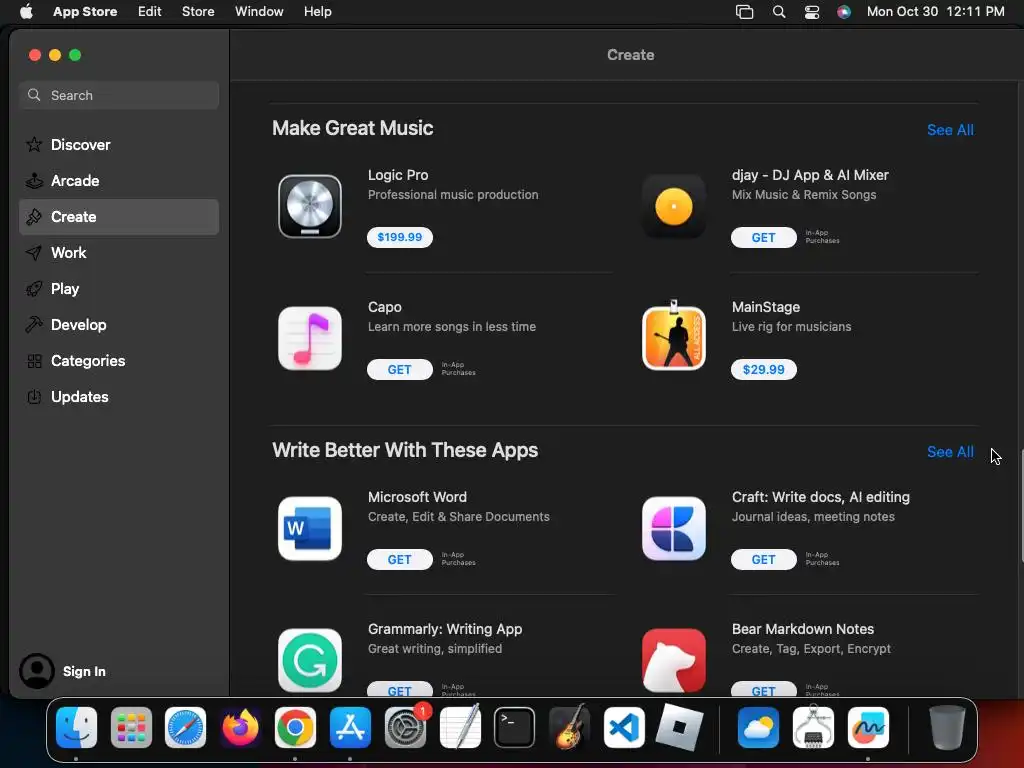Open Google Chrome in the Dock
Image resolution: width=1024 pixels, height=768 pixels.
click(295, 727)
